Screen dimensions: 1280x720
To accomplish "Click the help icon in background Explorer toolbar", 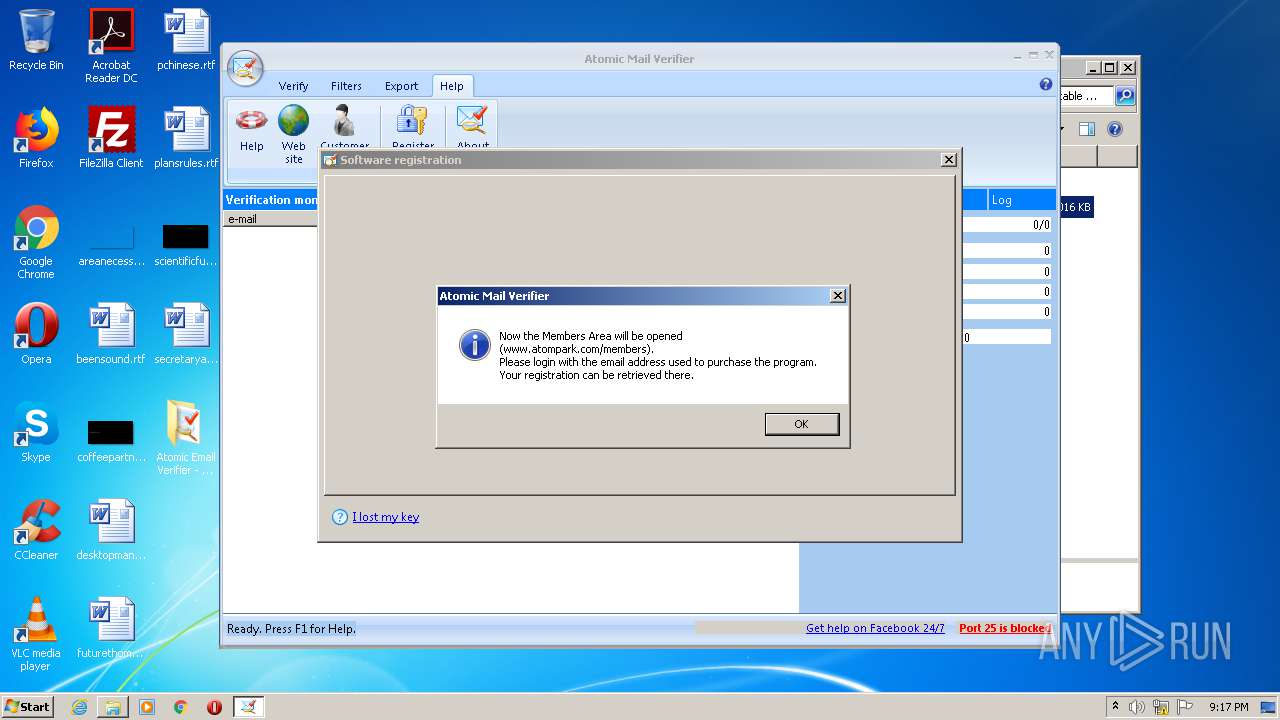I will pyautogui.click(x=1115, y=129).
